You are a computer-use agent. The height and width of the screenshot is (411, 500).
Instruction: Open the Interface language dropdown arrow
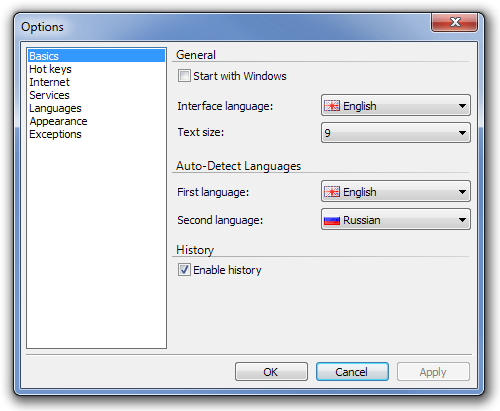tap(462, 106)
